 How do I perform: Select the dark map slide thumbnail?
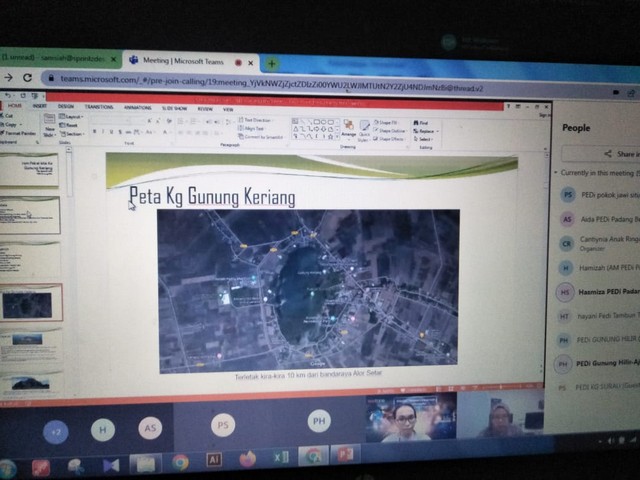(31, 303)
